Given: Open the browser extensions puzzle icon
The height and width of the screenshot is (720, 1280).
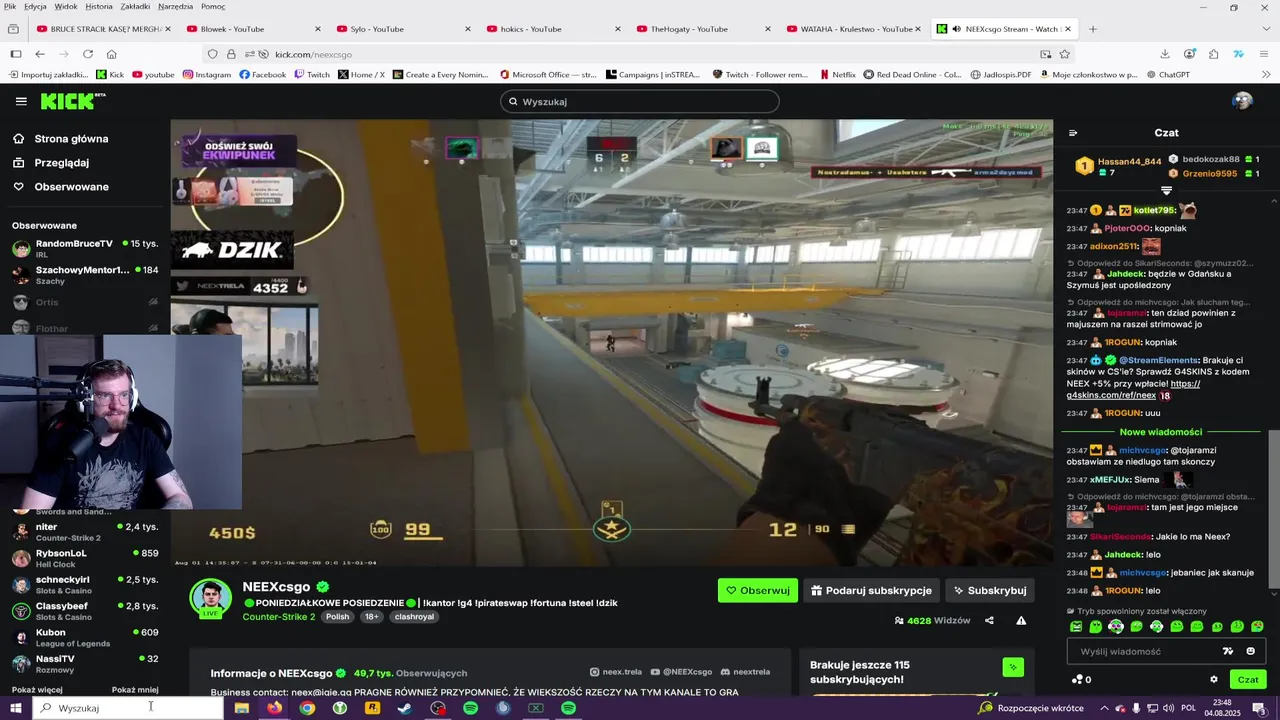Looking at the screenshot, I should click(x=1213, y=54).
